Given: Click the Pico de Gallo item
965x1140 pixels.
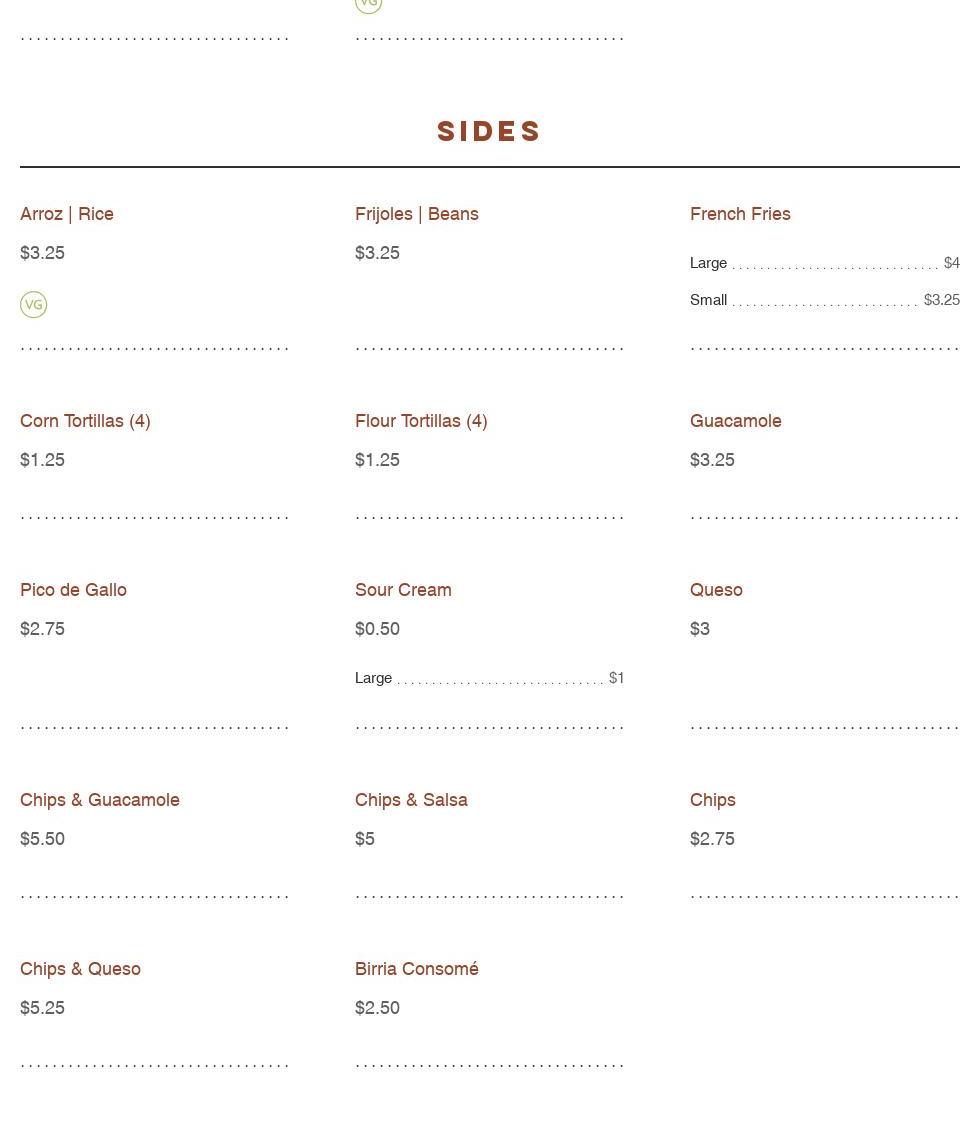Looking at the screenshot, I should pos(73,590).
